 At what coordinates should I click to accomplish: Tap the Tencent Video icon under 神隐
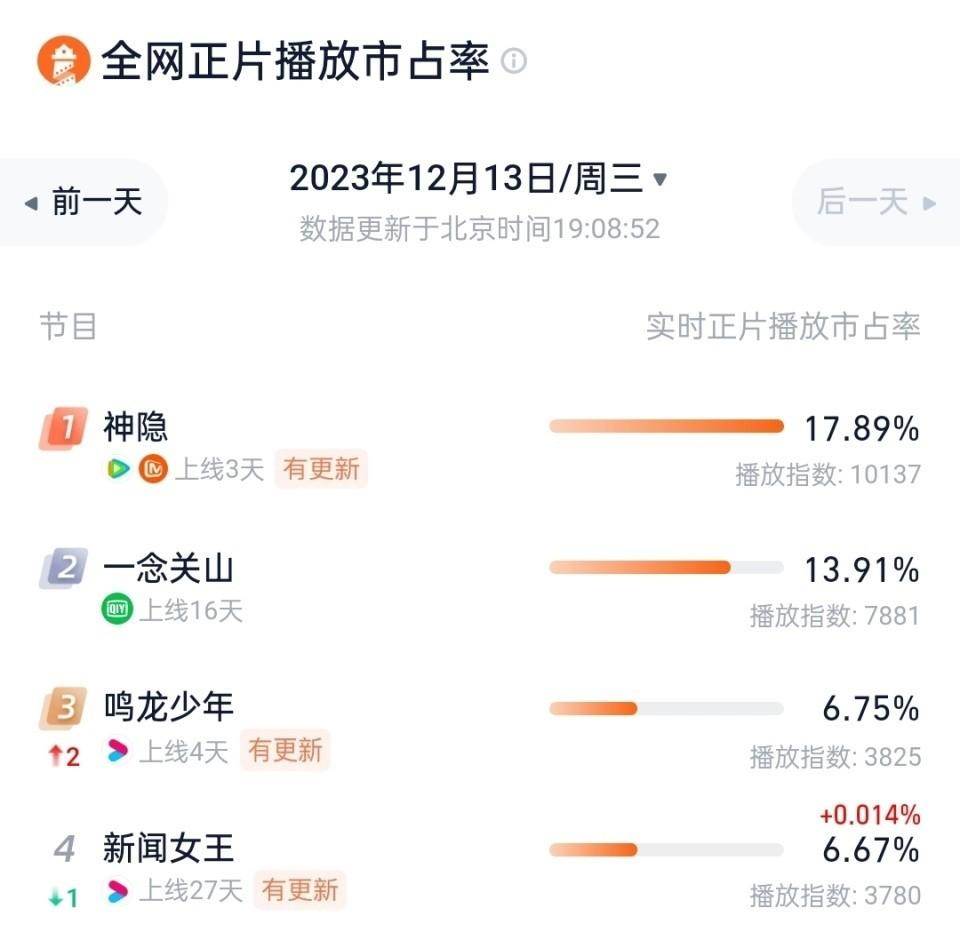(x=118, y=469)
